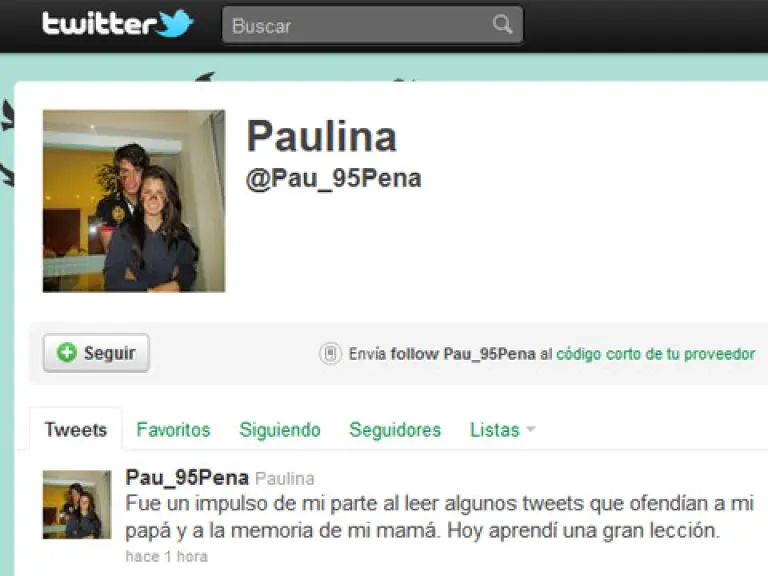768x576 pixels.
Task: Click the small tweet avatar thumbnail
Action: pos(77,504)
